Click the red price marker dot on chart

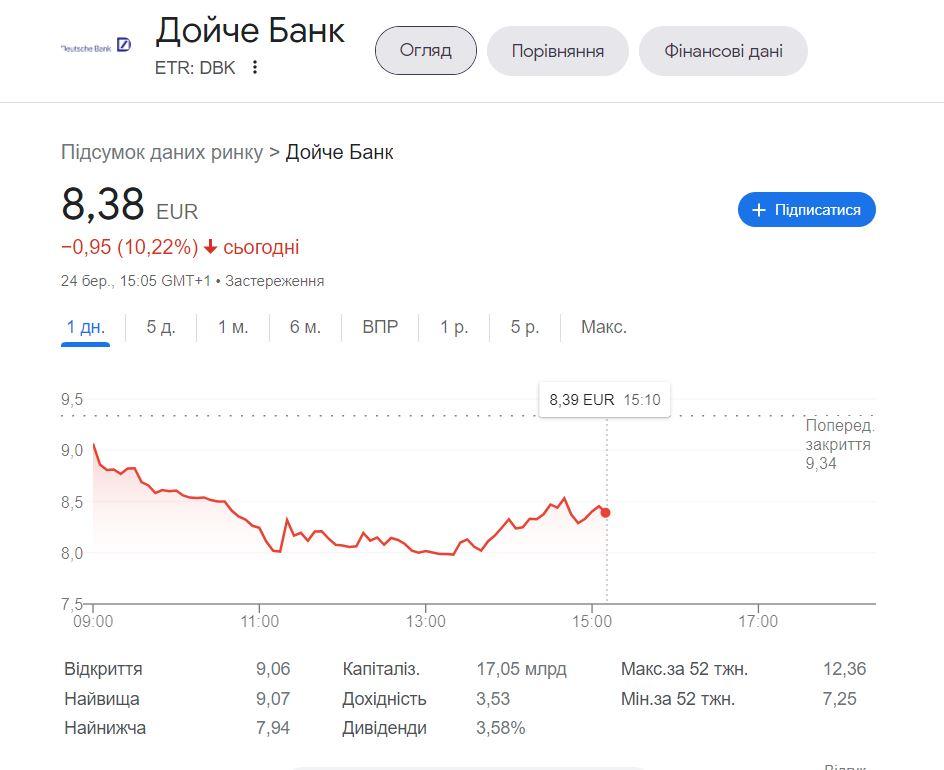pyautogui.click(x=605, y=513)
